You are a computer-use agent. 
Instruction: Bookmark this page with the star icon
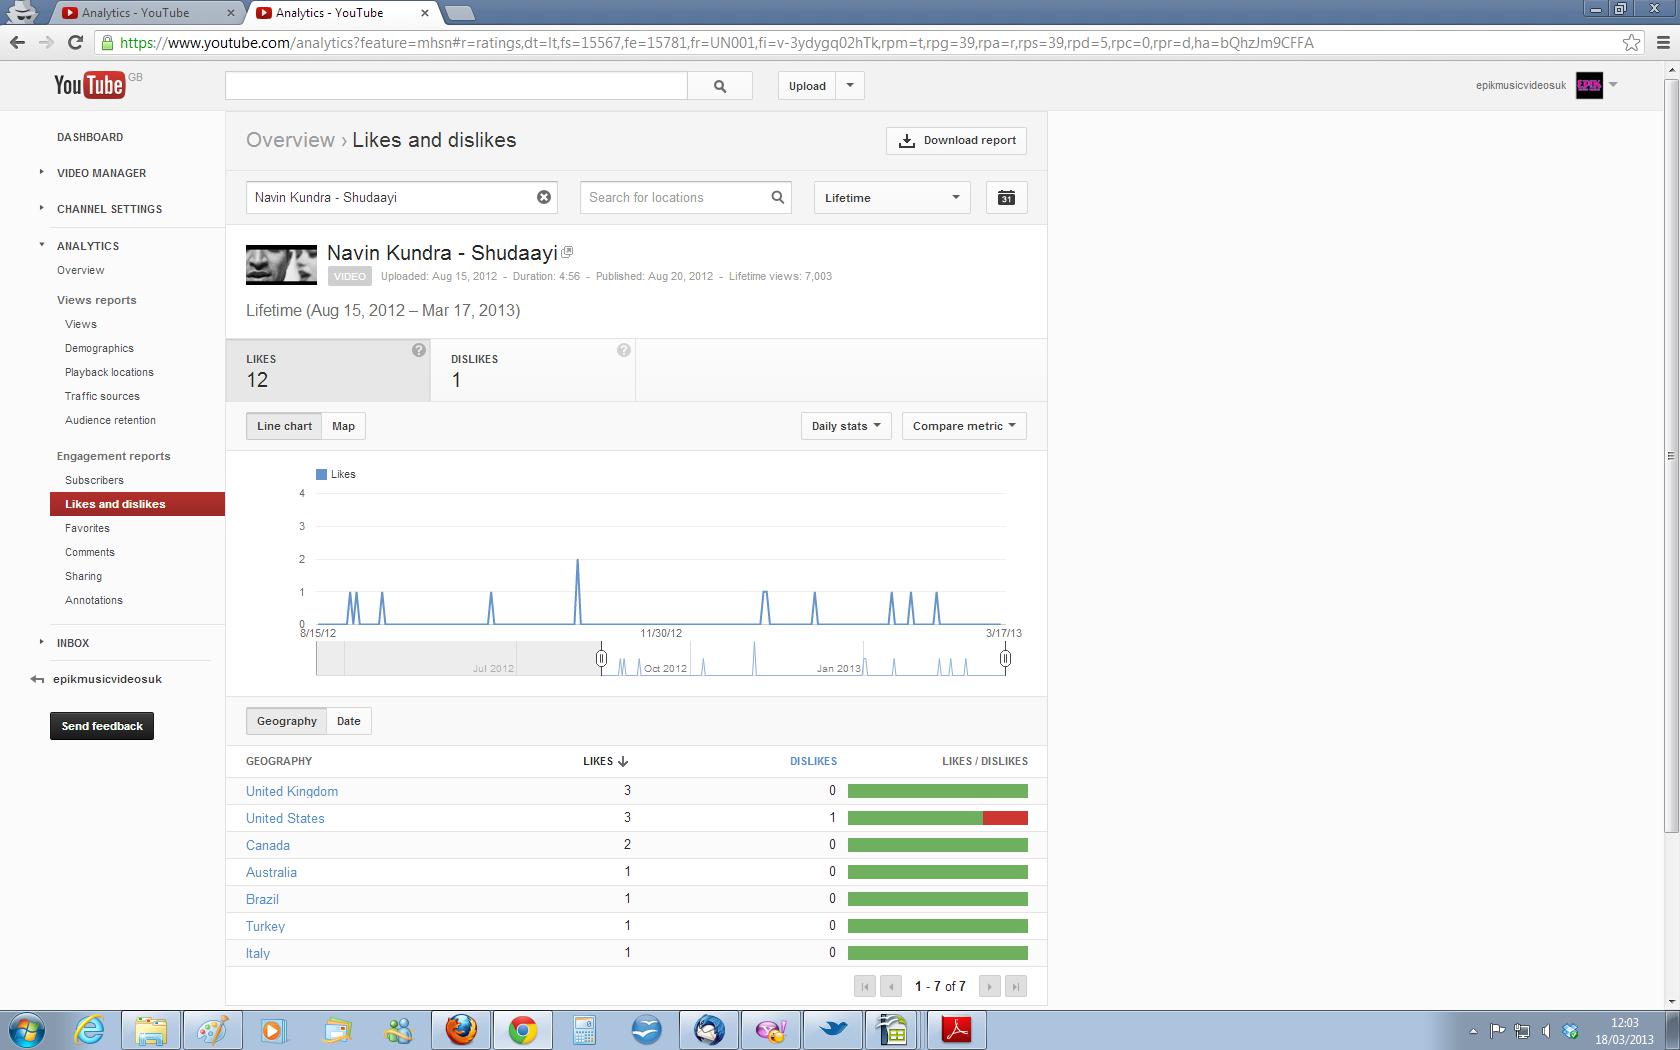1631,42
